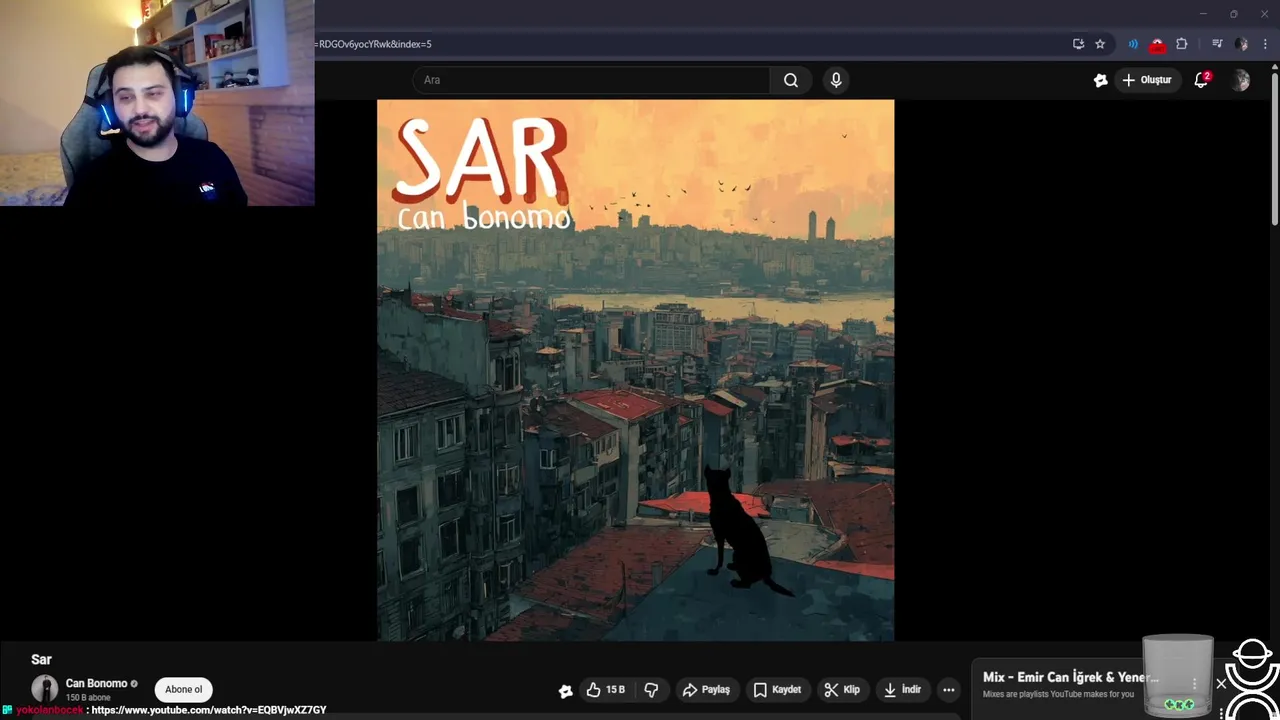Click the sparkle icon next to like button
This screenshot has width=1280, height=720.
[565, 690]
